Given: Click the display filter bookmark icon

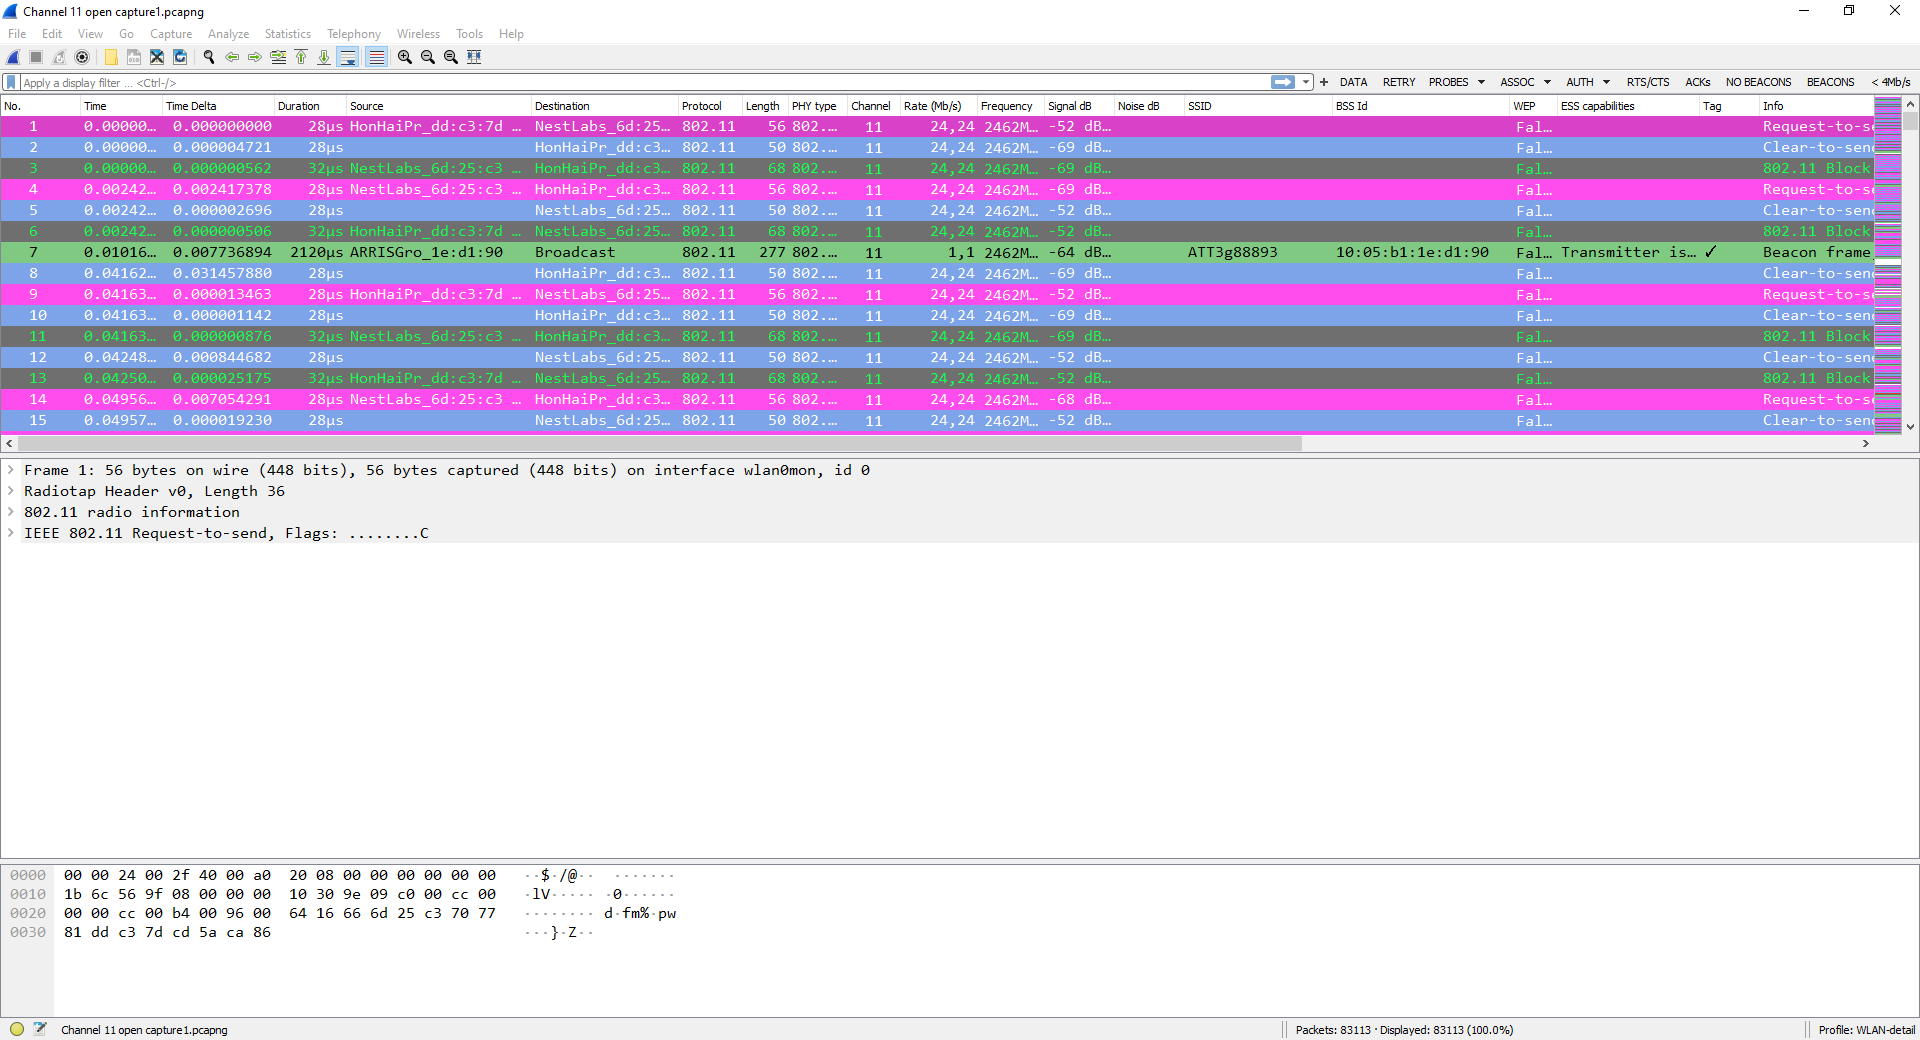Looking at the screenshot, I should [x=11, y=82].
